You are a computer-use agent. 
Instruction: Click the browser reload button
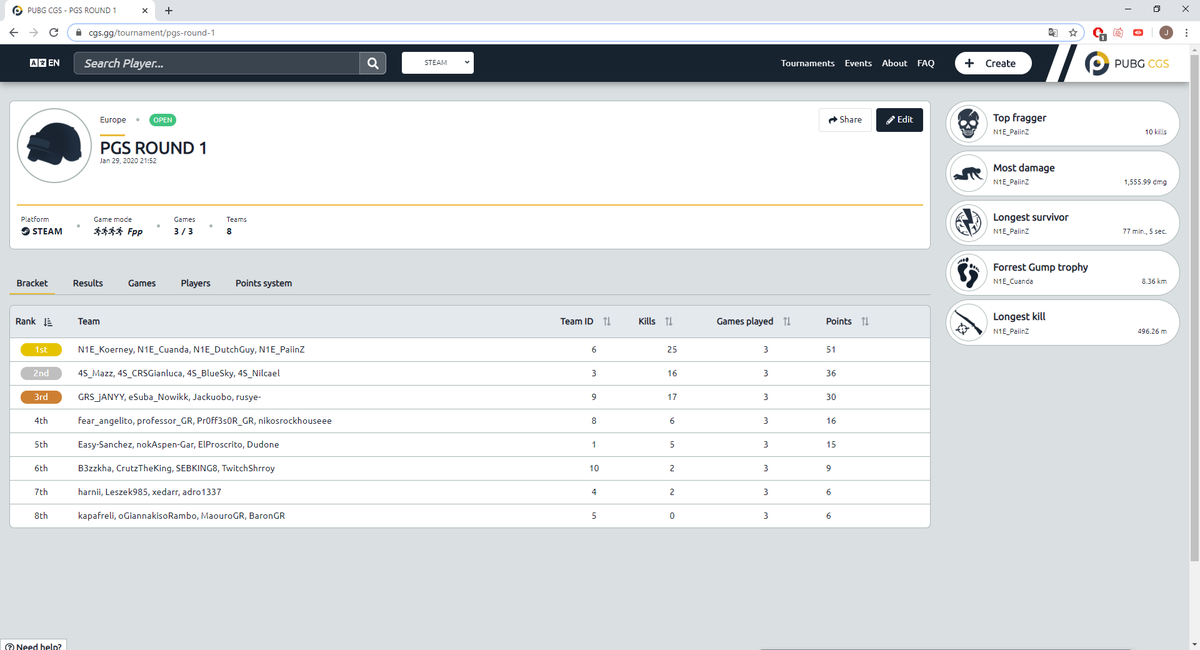53,32
